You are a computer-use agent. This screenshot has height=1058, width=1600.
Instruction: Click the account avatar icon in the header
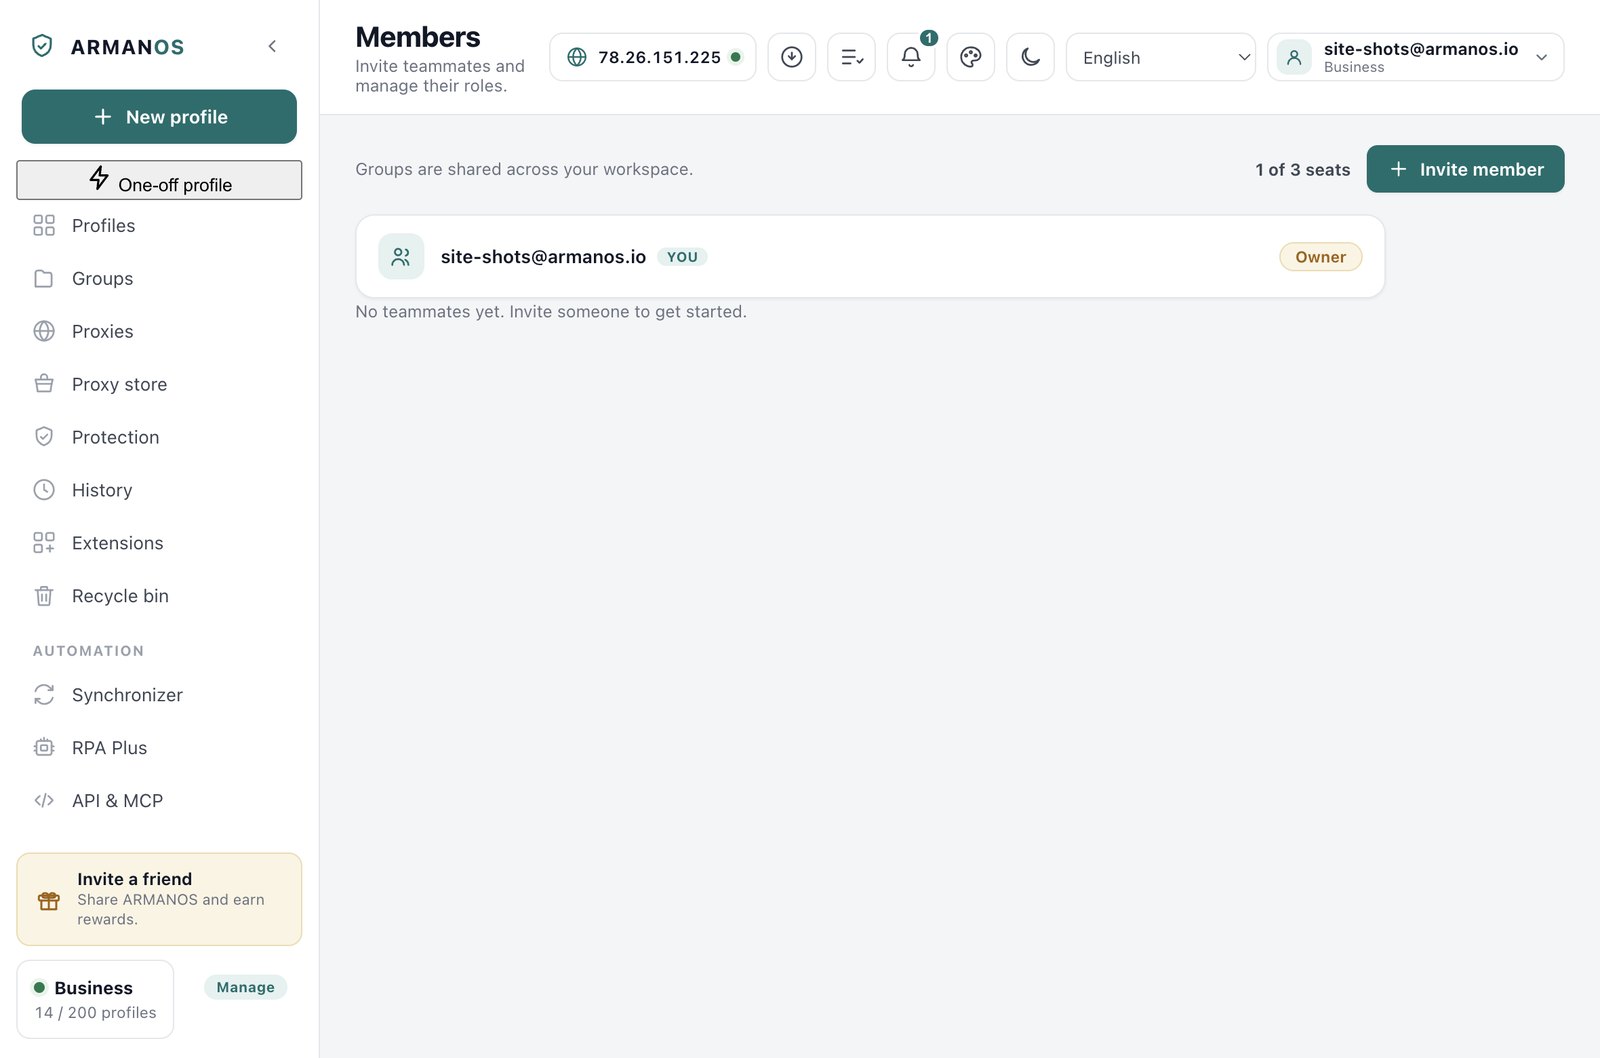(1294, 58)
